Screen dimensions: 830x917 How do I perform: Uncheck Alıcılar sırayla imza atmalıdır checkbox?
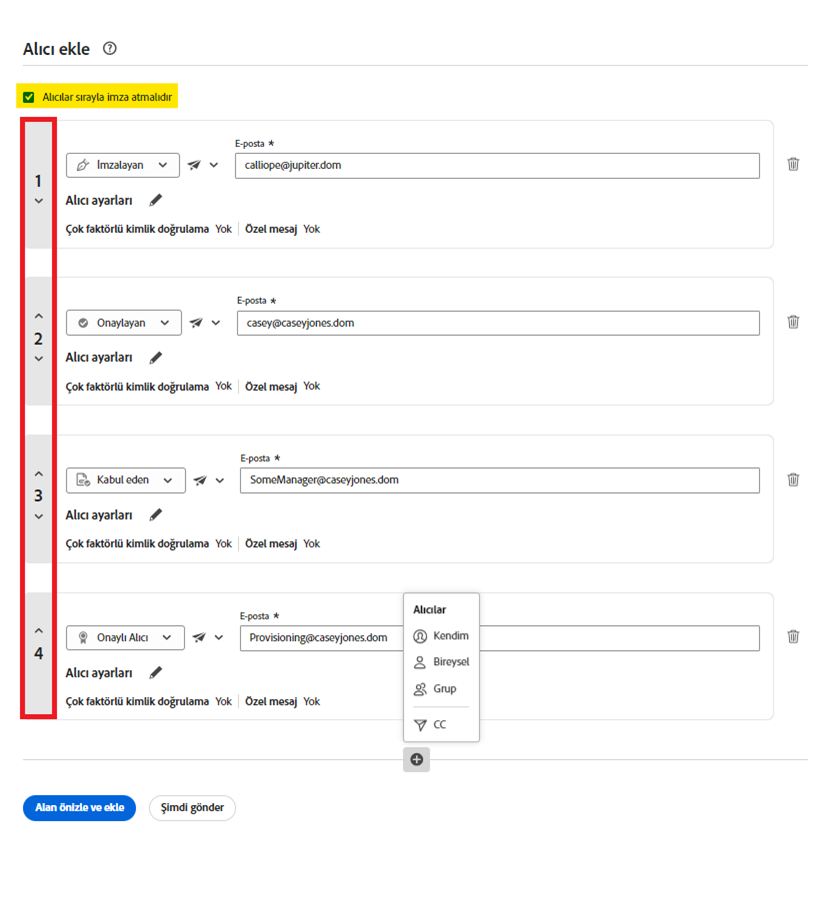tap(29, 97)
